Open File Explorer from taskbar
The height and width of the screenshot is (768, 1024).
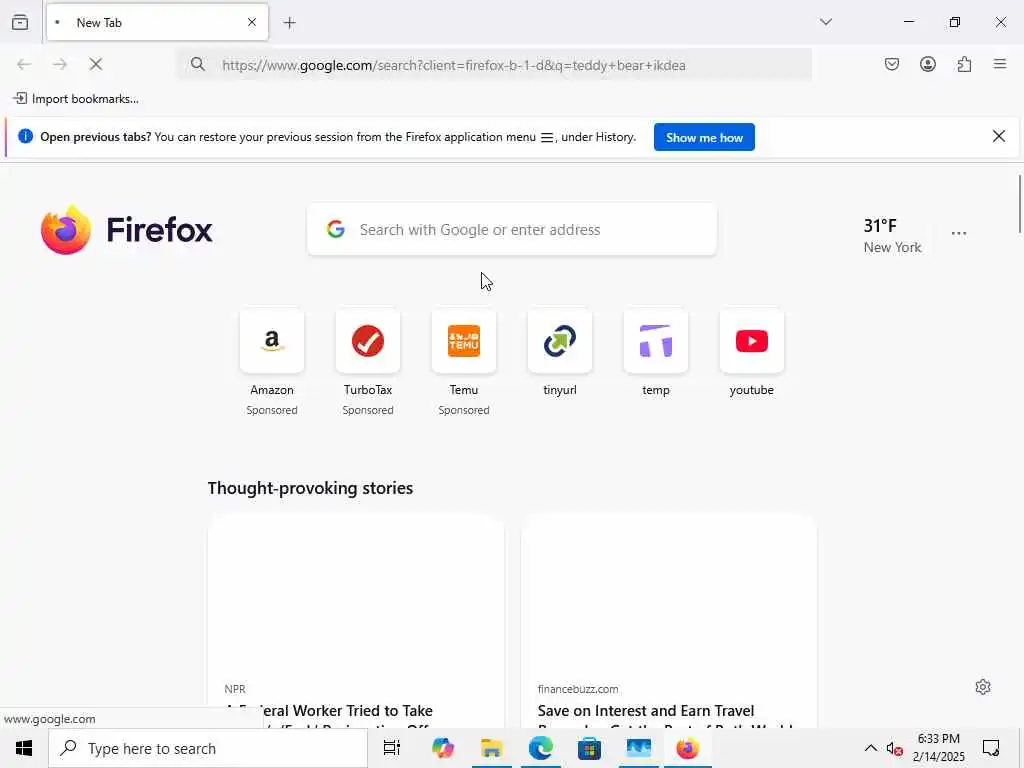(492, 748)
